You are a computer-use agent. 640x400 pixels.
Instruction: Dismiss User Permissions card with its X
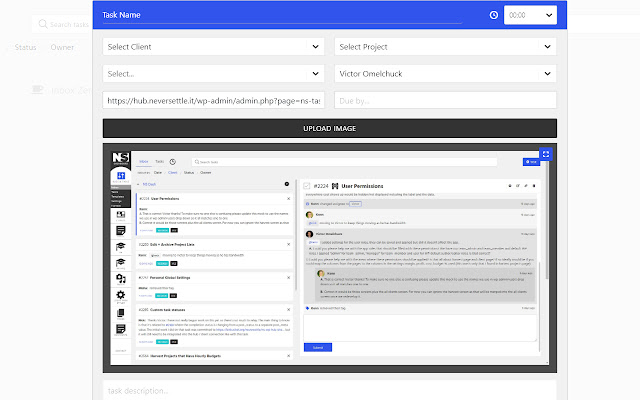[x=289, y=199]
